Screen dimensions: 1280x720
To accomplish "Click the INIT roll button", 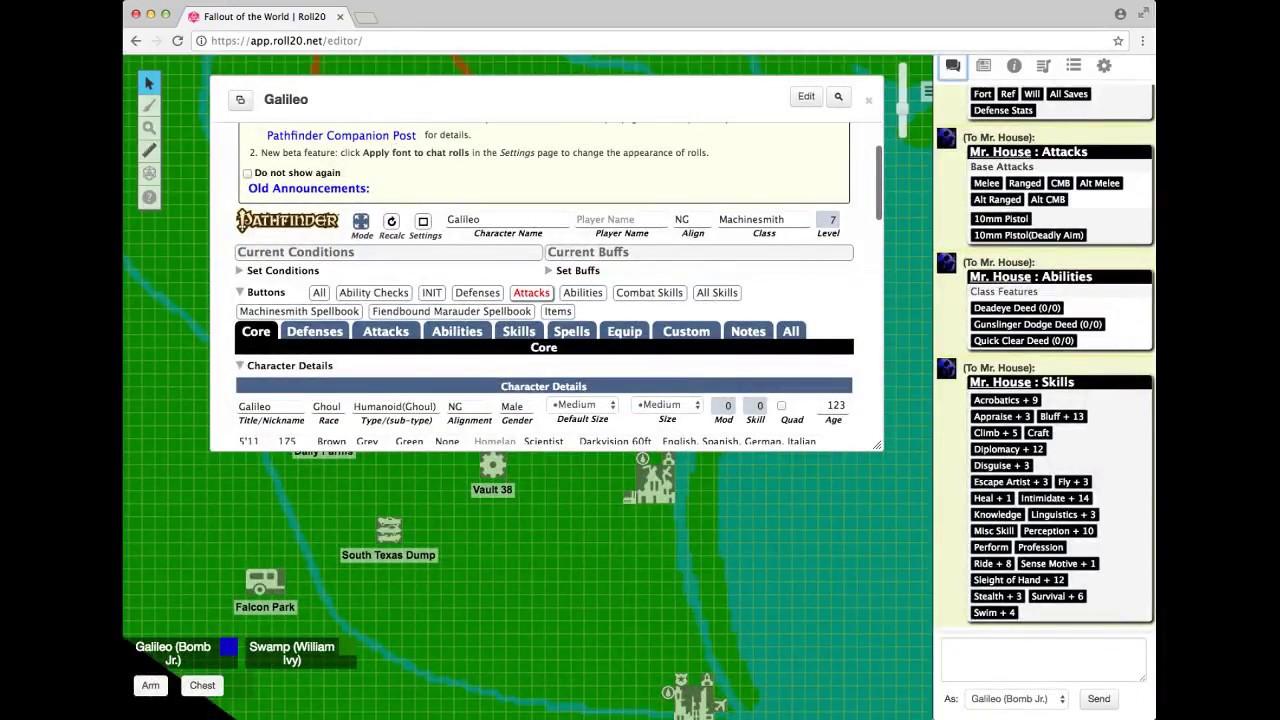I will (x=432, y=293).
